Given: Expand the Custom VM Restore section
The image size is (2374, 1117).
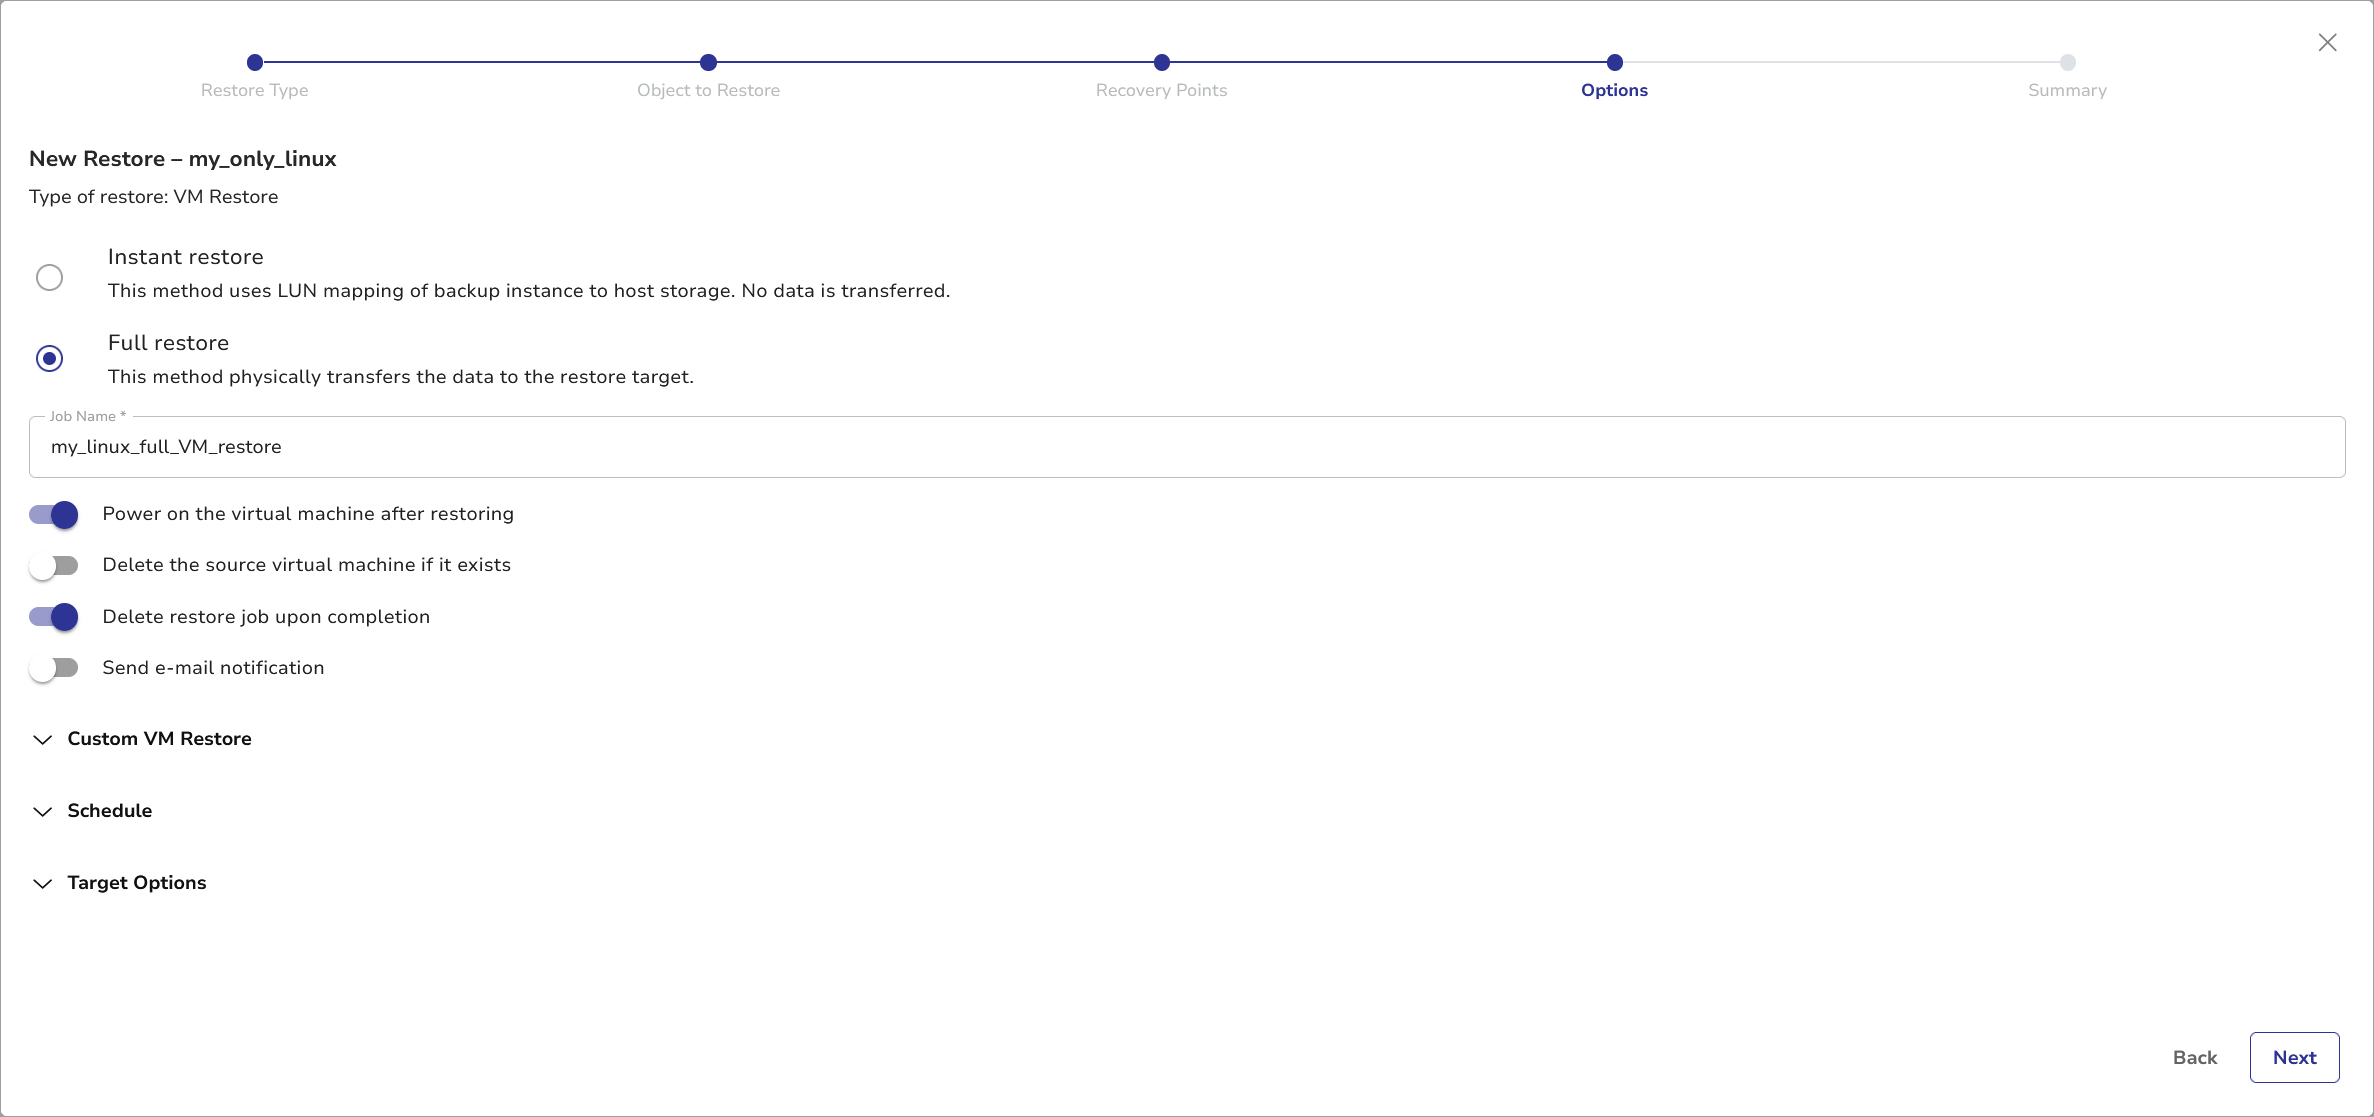Looking at the screenshot, I should (159, 739).
